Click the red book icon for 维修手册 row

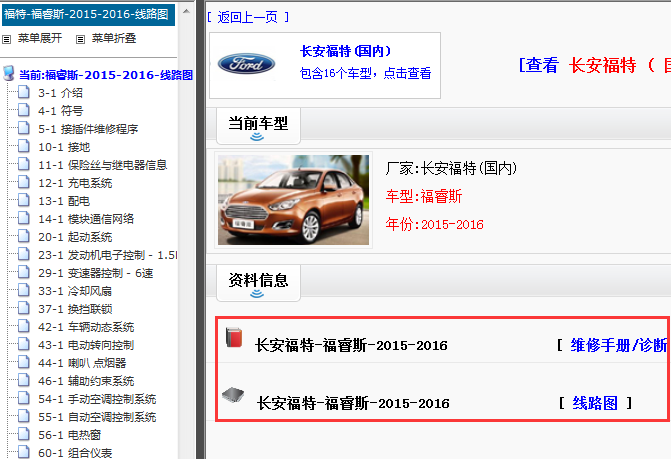tap(234, 337)
